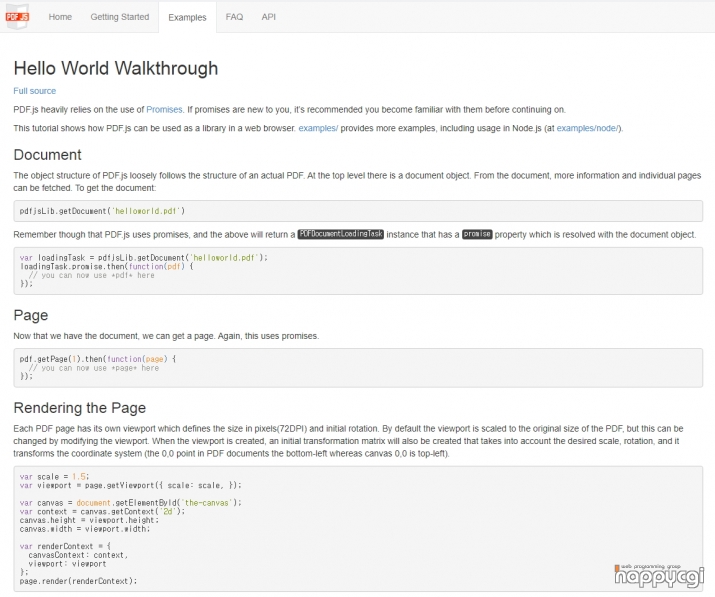Open the examples/ link
The width and height of the screenshot is (715, 597).
(x=318, y=128)
